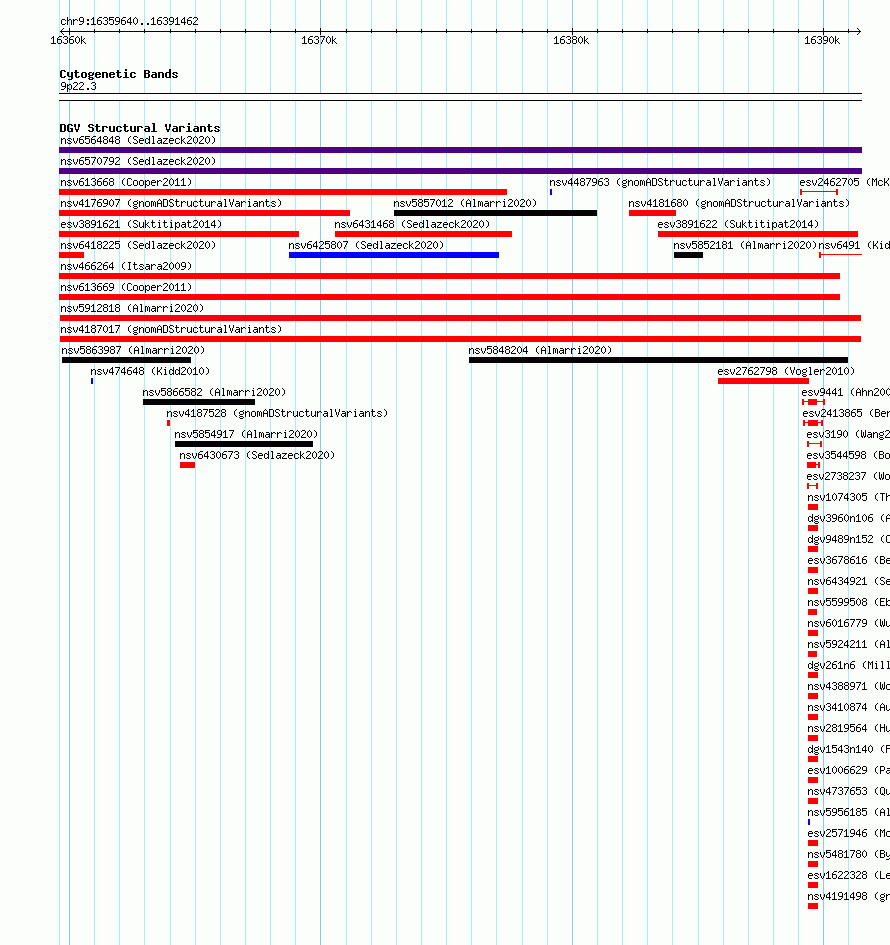Select the nsv5912818 (Almarri2020) label

[132, 309]
